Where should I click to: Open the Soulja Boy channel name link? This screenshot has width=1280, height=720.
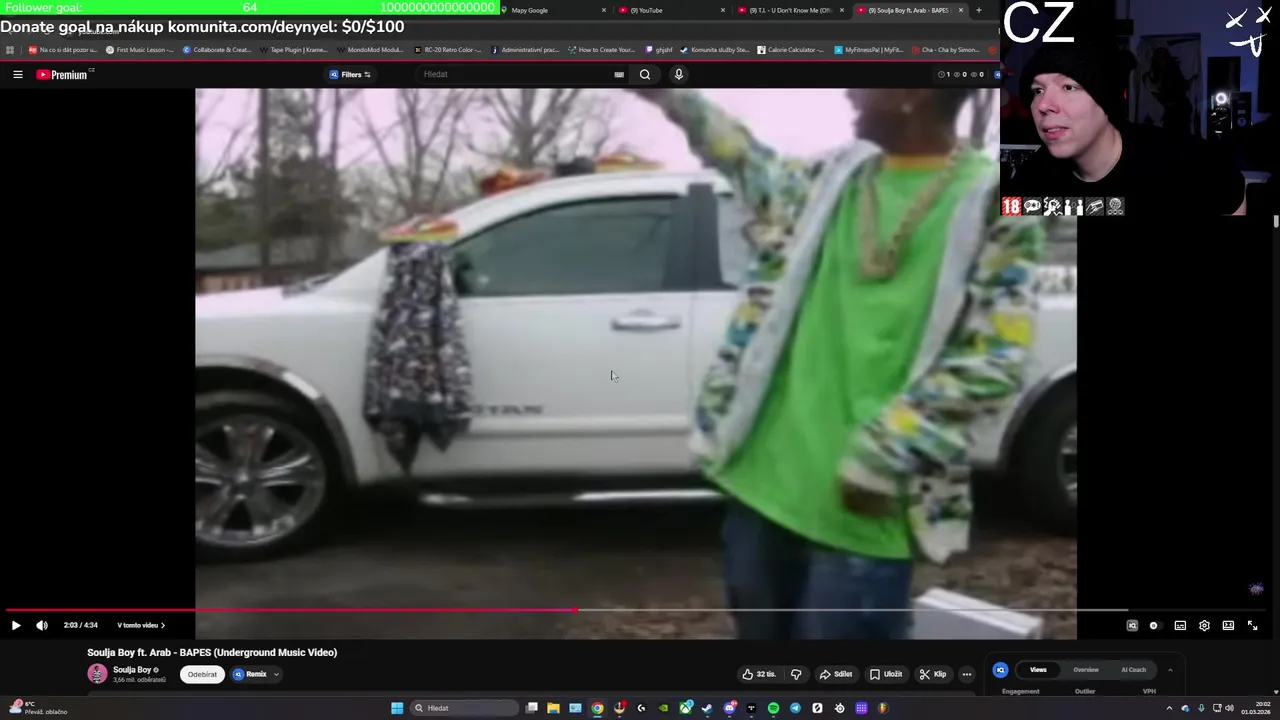pos(132,670)
